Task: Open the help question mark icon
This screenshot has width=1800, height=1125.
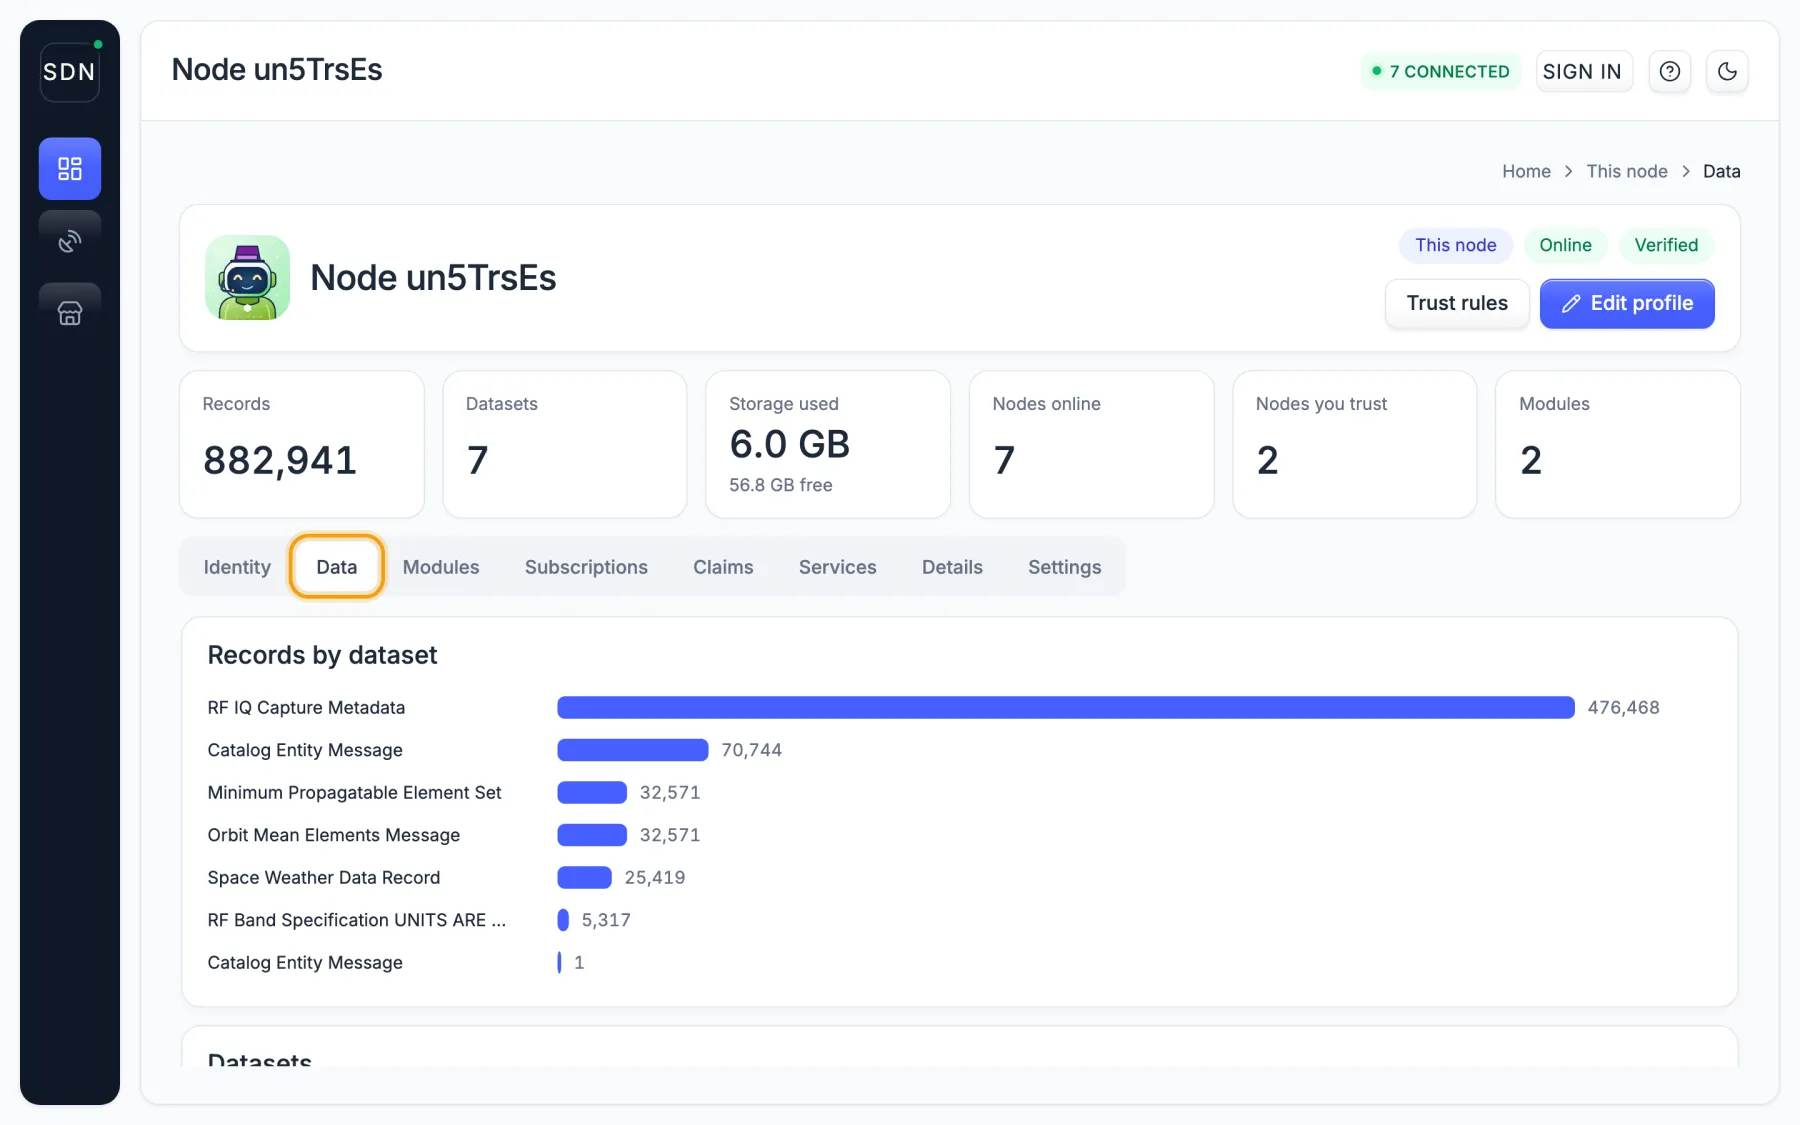Action: click(x=1670, y=72)
